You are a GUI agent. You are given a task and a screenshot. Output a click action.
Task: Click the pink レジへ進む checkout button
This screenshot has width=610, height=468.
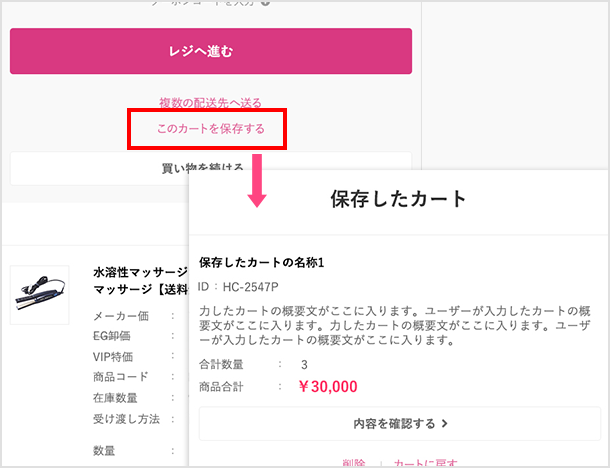(x=211, y=51)
